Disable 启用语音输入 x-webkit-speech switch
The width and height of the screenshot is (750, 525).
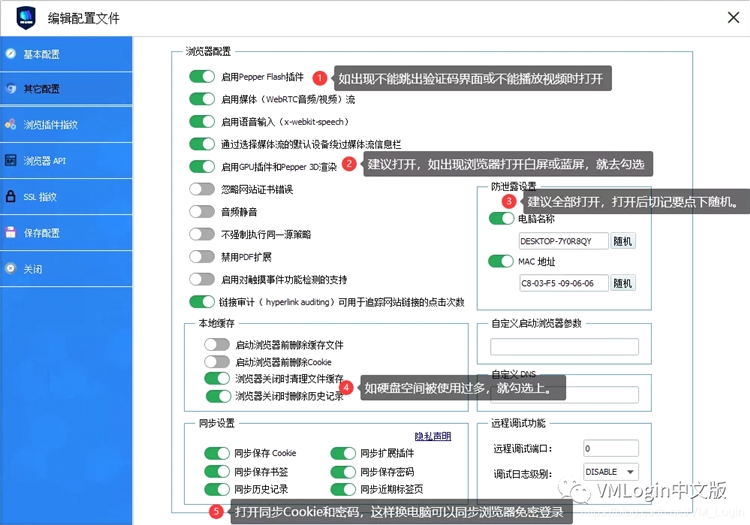pos(202,121)
